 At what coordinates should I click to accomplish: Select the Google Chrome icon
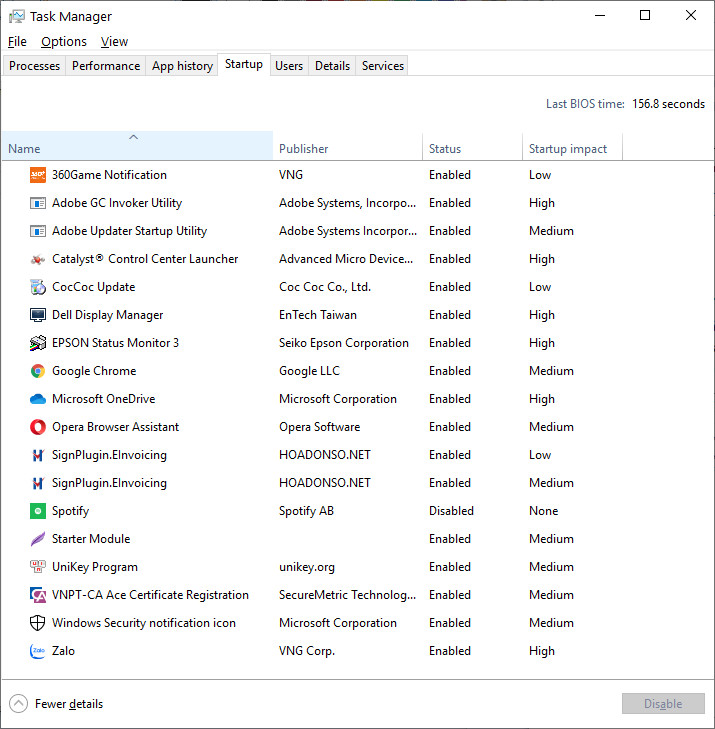(x=38, y=371)
